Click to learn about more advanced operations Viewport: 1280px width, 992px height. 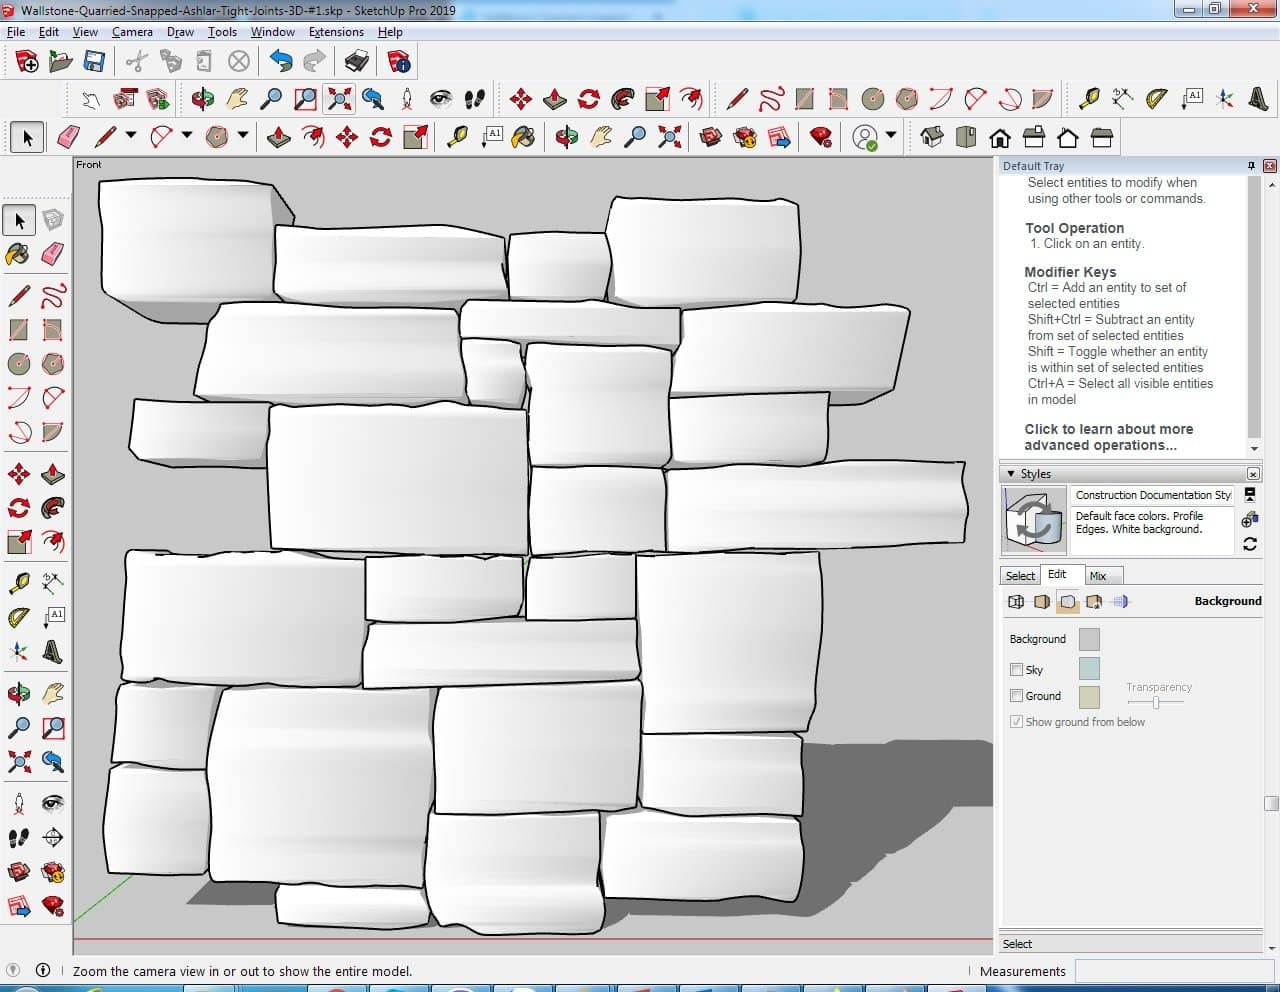(1108, 437)
